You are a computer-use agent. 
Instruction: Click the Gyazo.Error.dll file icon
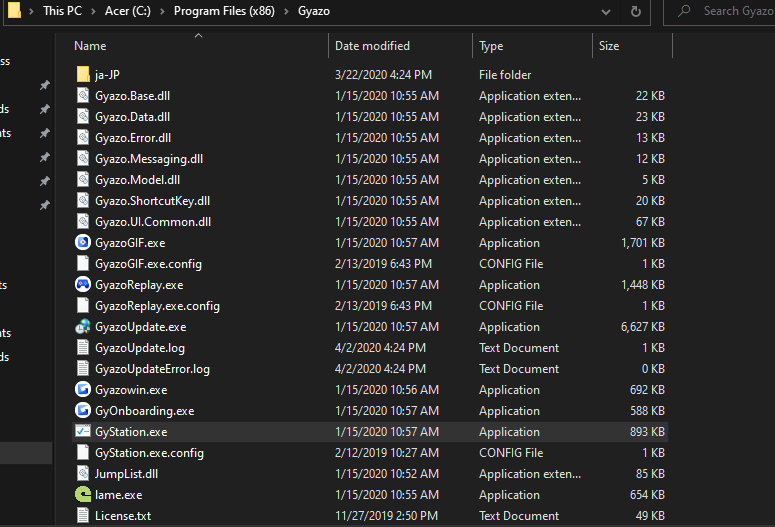83,137
